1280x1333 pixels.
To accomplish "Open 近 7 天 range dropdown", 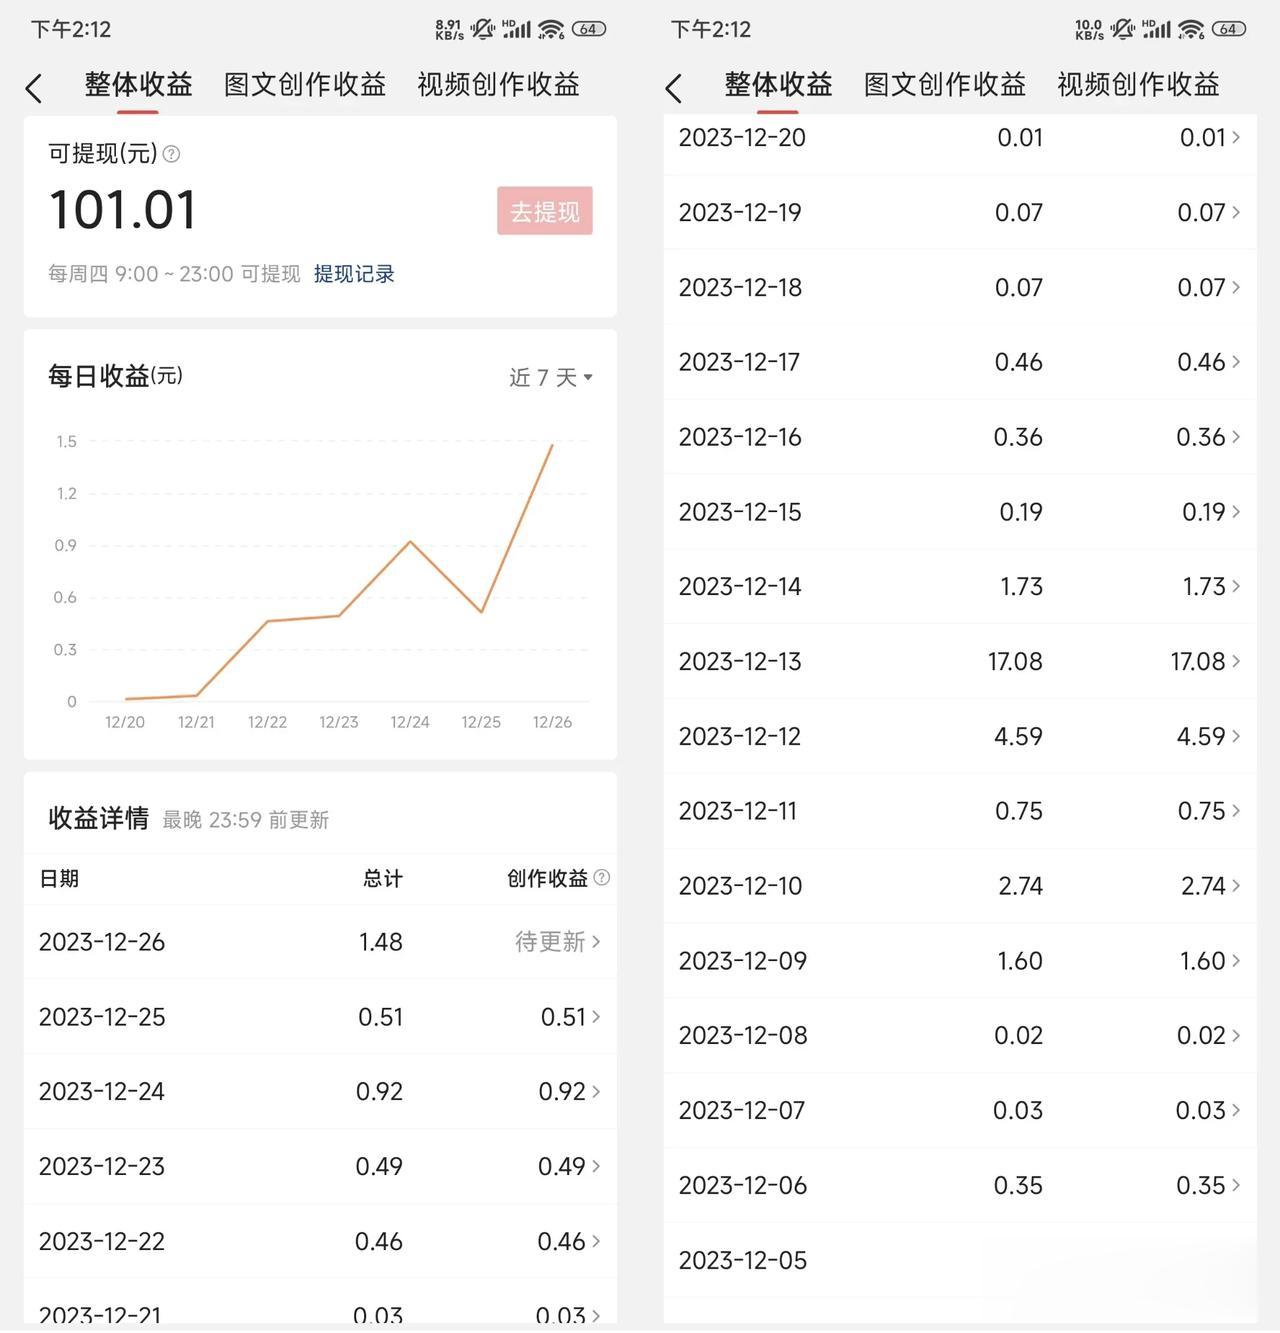I will 551,377.
